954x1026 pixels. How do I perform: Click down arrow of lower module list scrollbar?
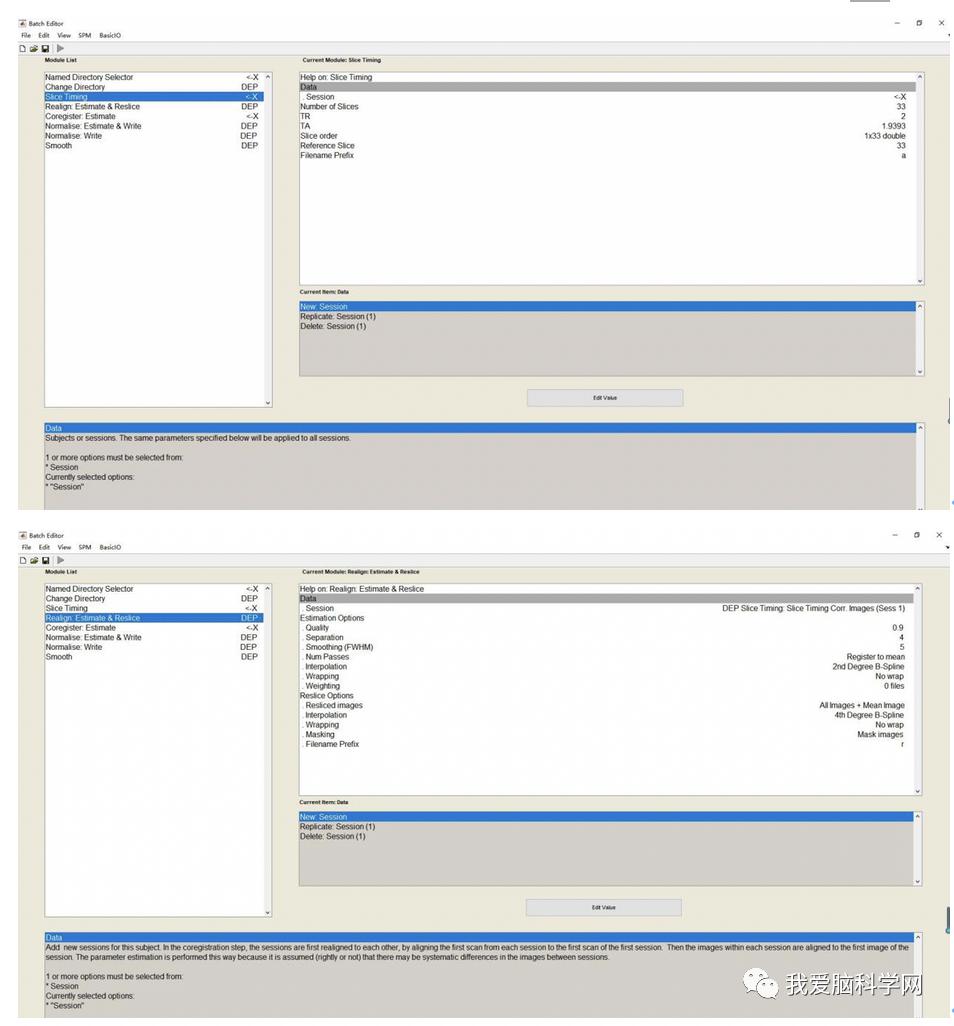point(268,912)
